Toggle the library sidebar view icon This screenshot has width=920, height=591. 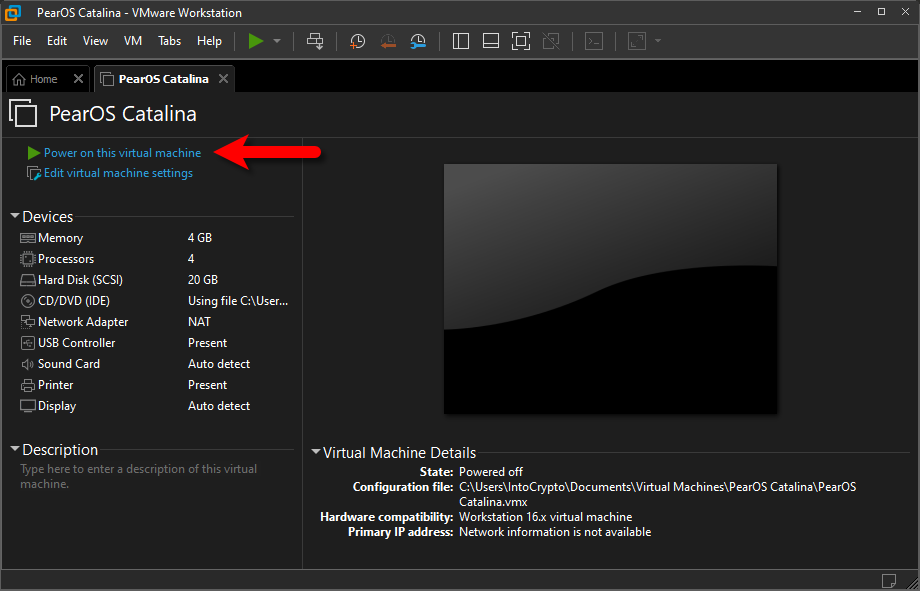(461, 41)
